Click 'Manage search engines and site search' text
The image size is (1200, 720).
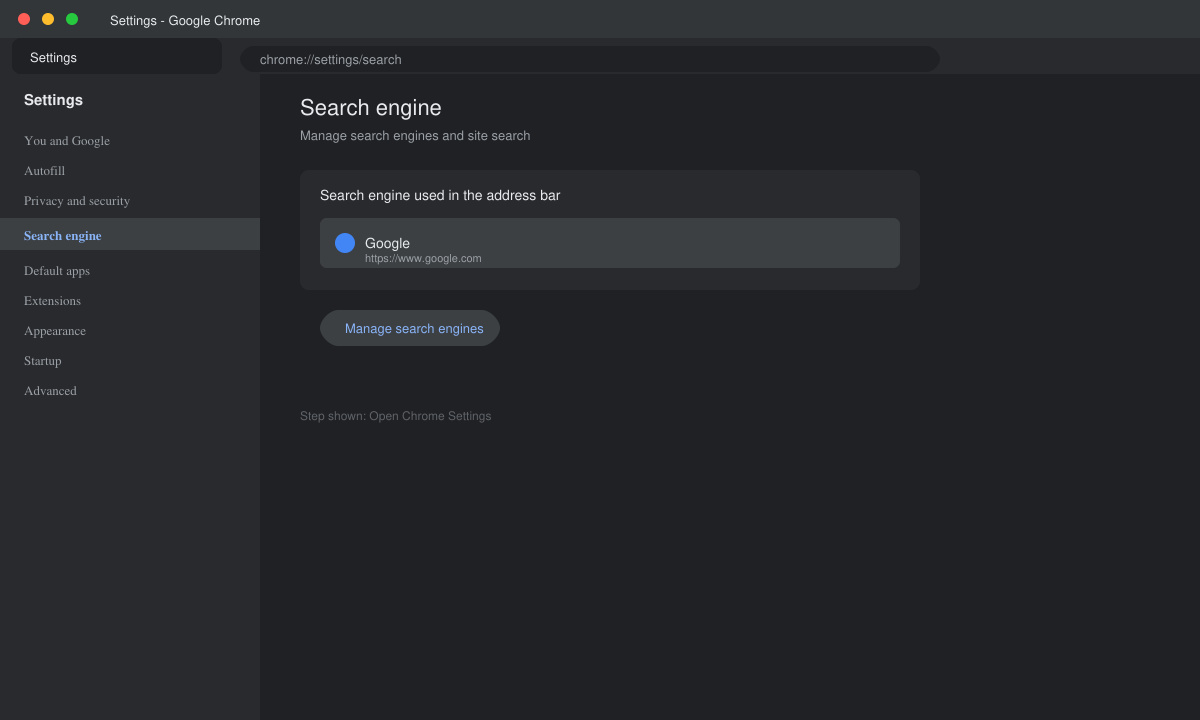tap(415, 136)
